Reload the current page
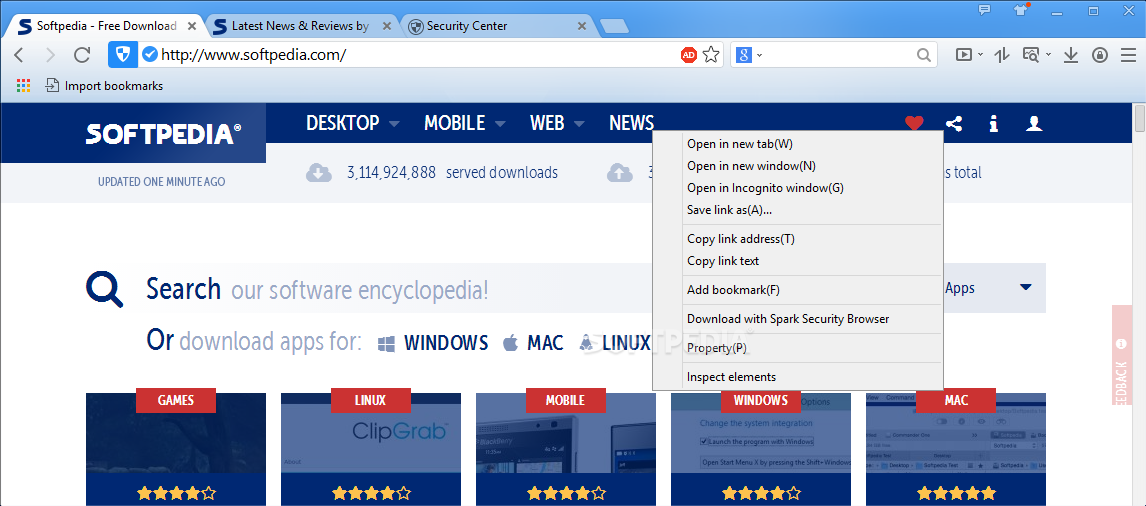Viewport: 1146px width, 506px height. [82, 55]
